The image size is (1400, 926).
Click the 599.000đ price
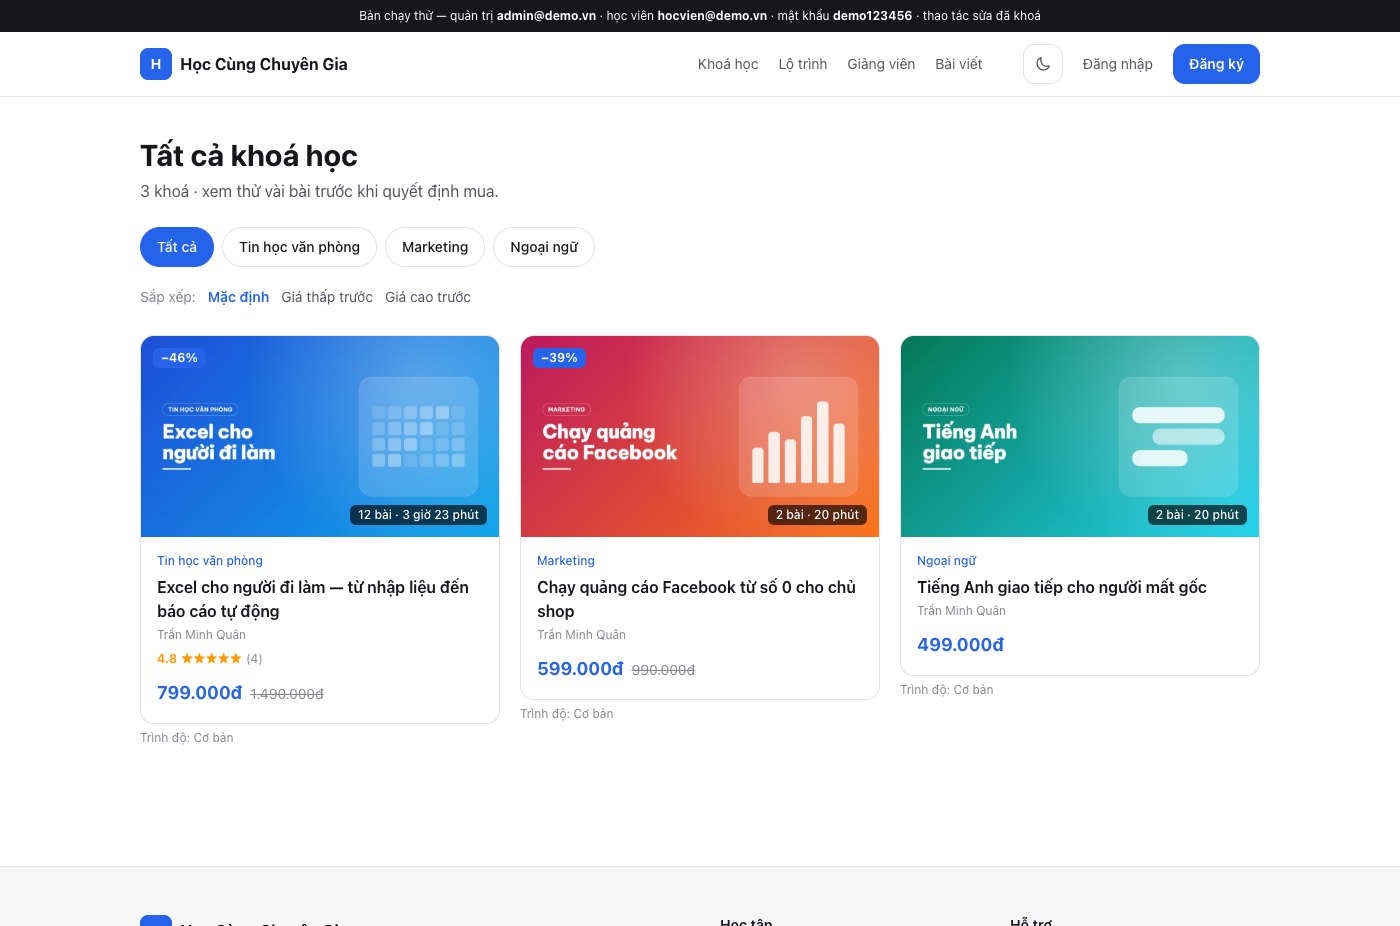(x=580, y=669)
